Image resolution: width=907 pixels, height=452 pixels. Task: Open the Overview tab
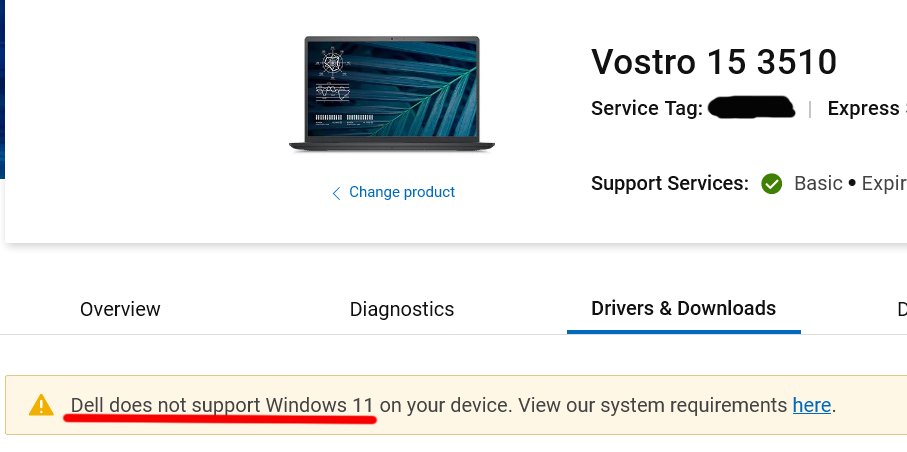pos(120,309)
